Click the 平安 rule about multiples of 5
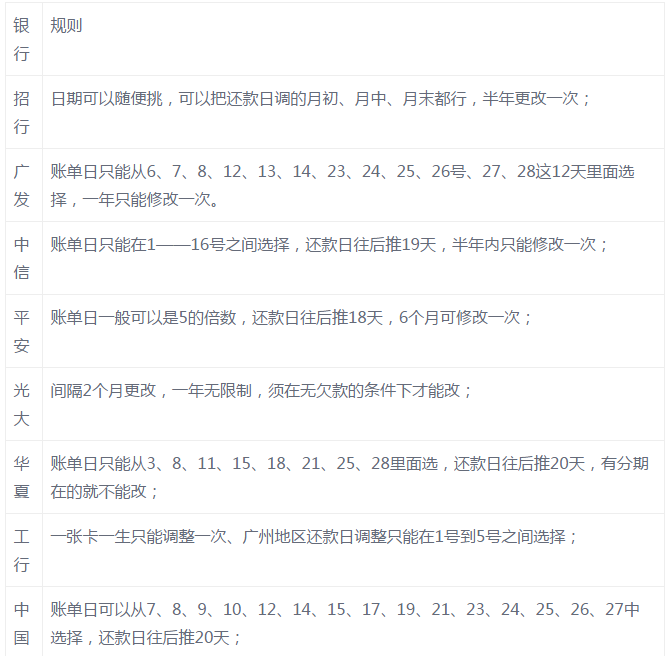Screen dimensions: 666x656 coord(353,331)
